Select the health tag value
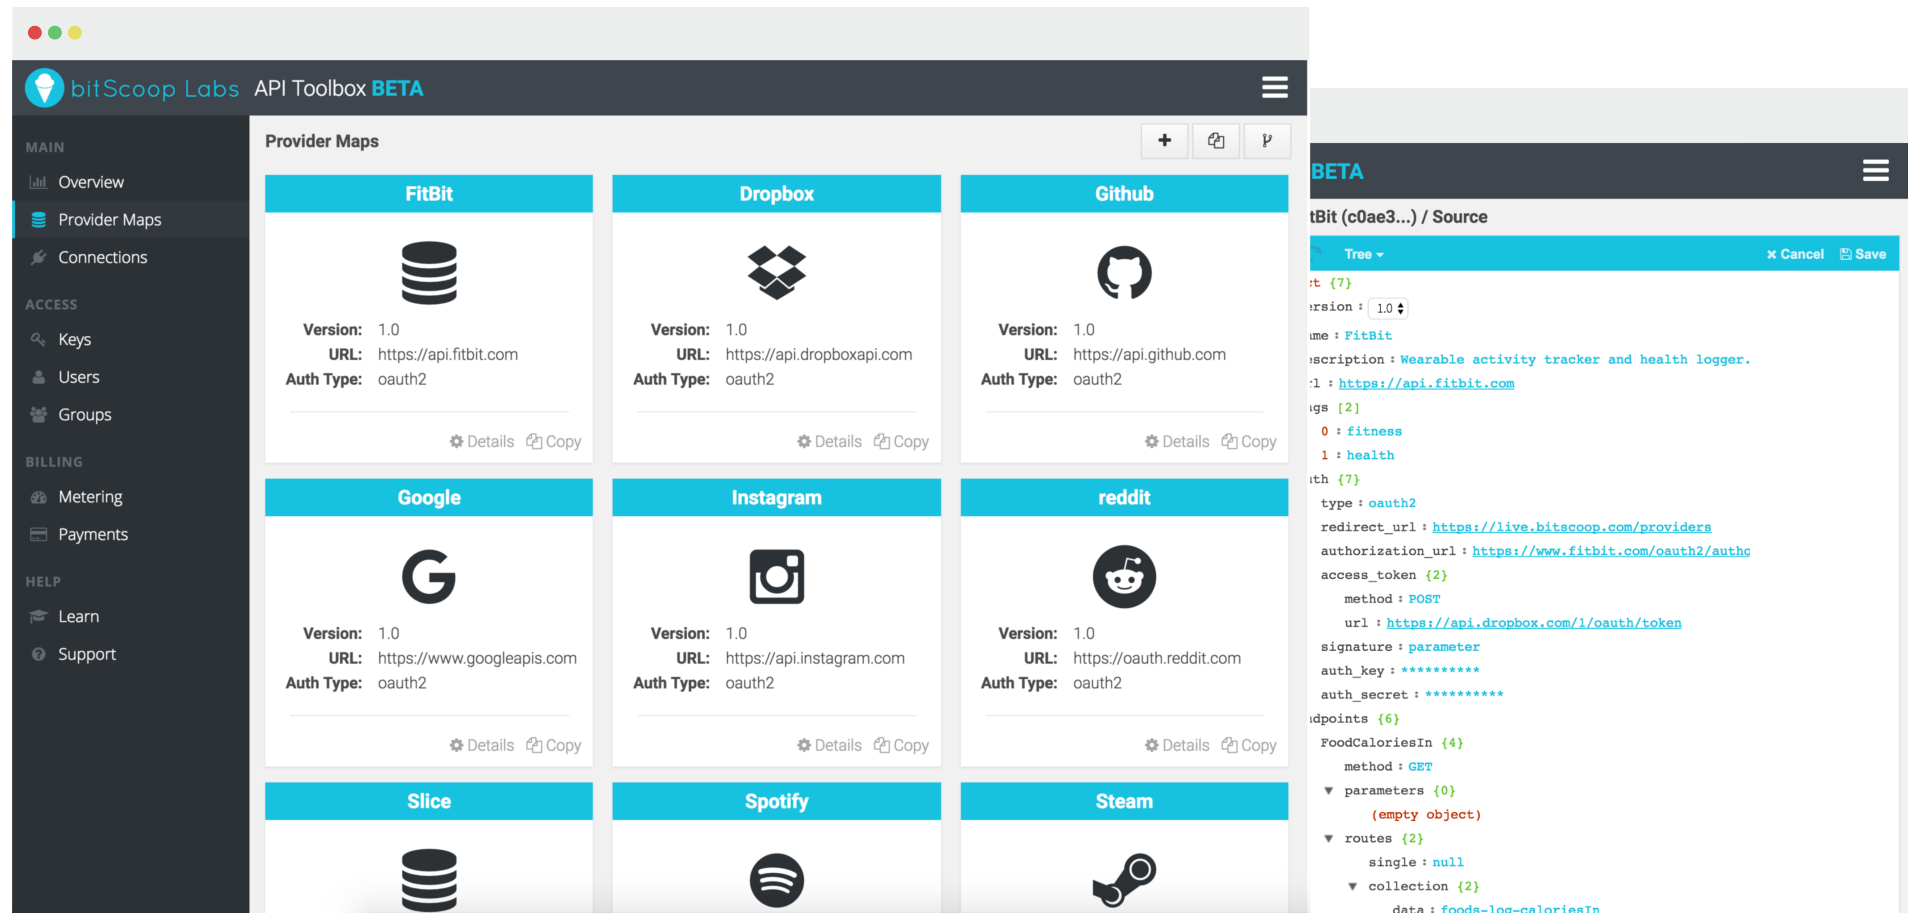This screenshot has width=1920, height=913. tap(1370, 455)
